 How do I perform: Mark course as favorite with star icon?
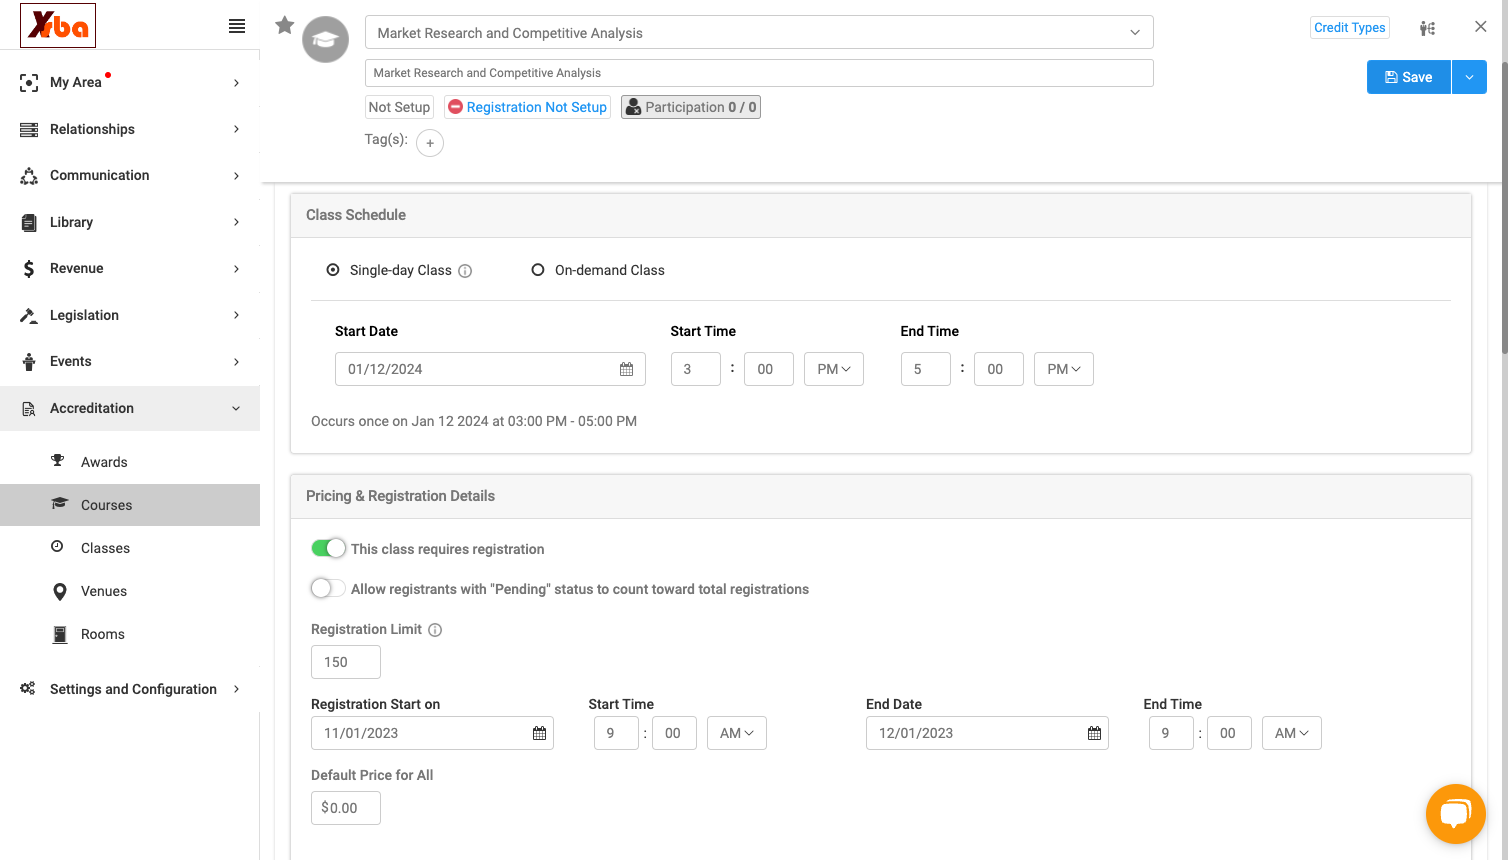coord(285,25)
